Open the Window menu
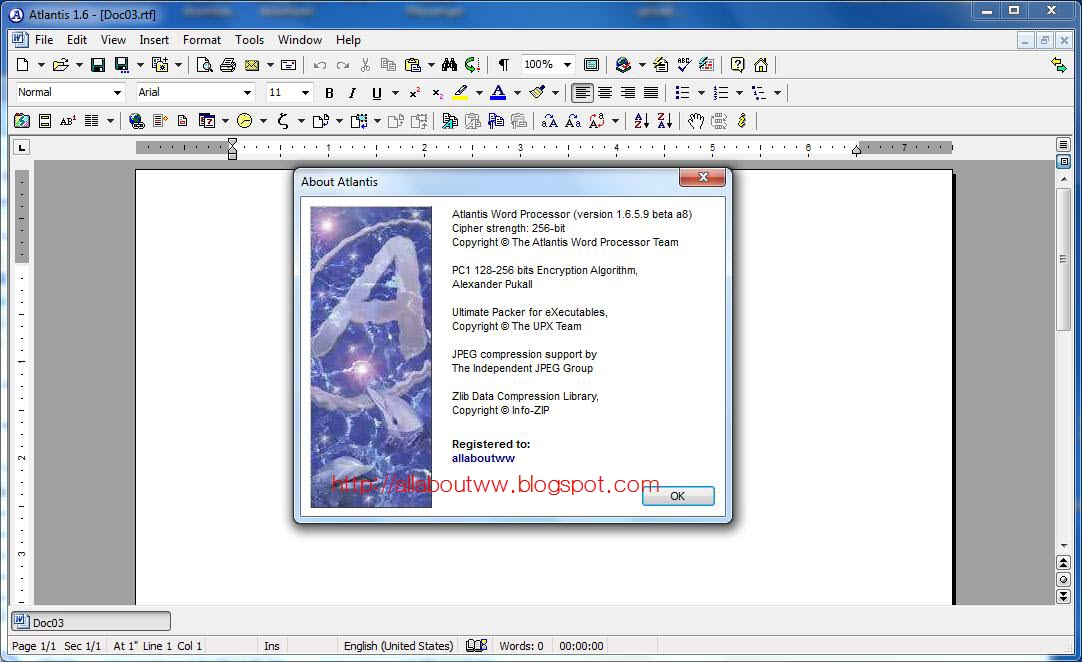This screenshot has height=662, width=1082. point(299,40)
